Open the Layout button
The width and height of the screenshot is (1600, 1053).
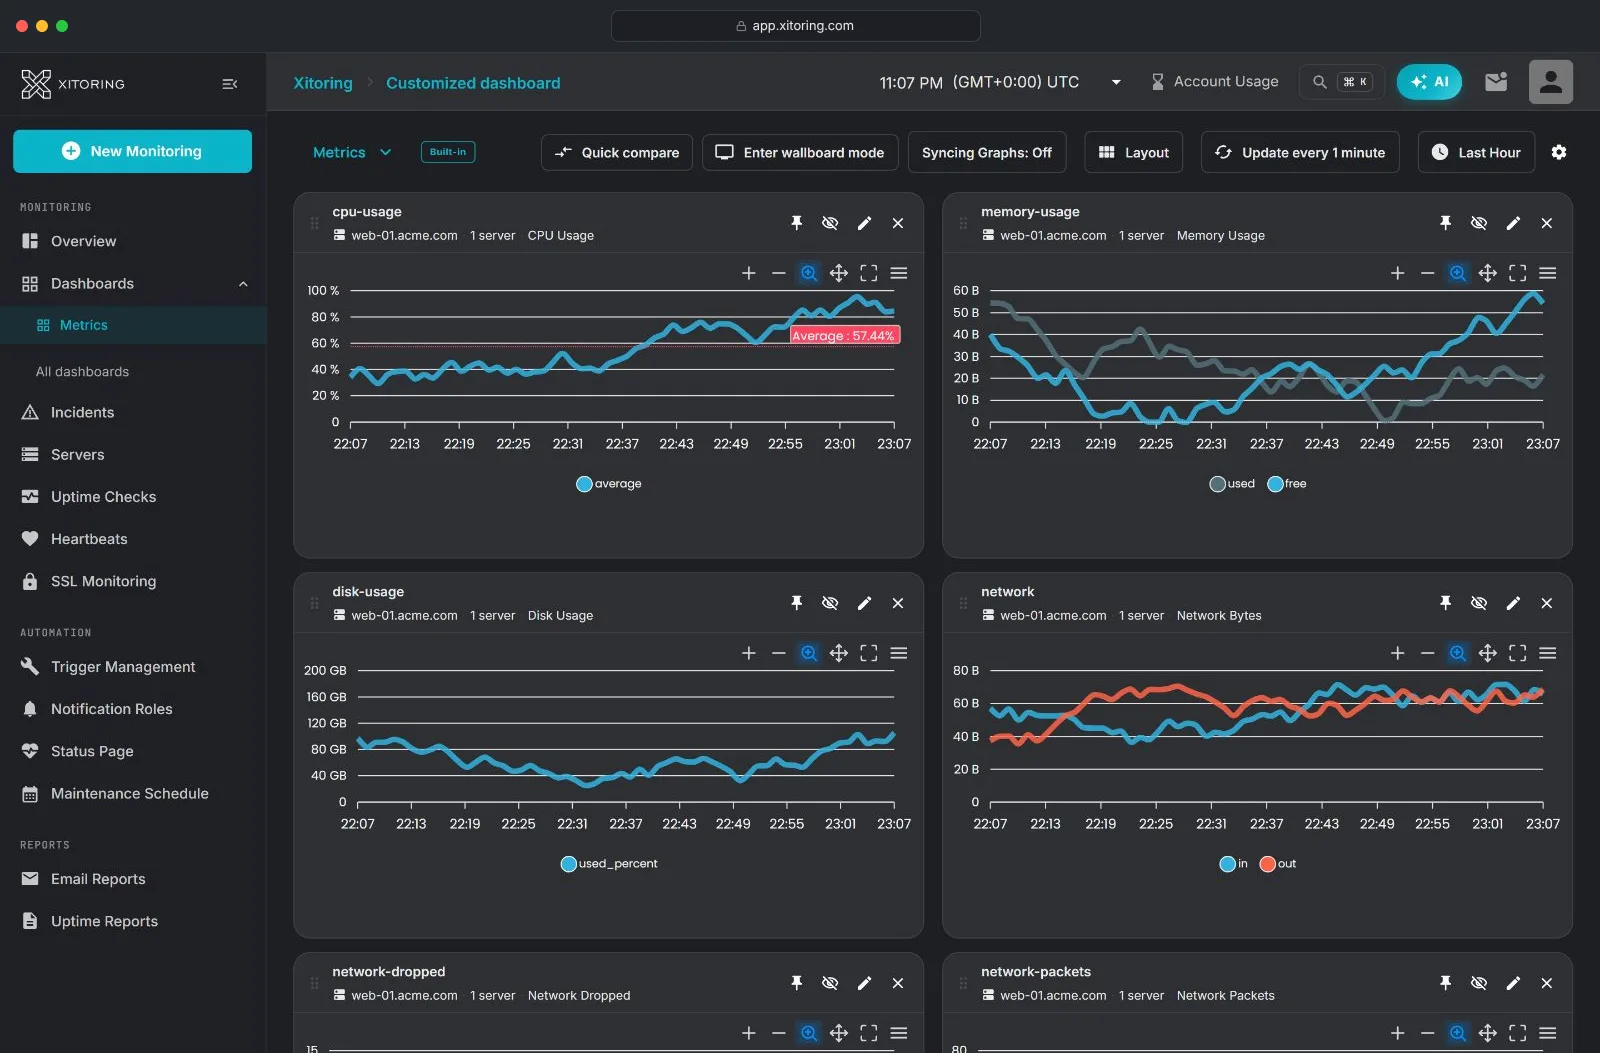[x=1134, y=152]
